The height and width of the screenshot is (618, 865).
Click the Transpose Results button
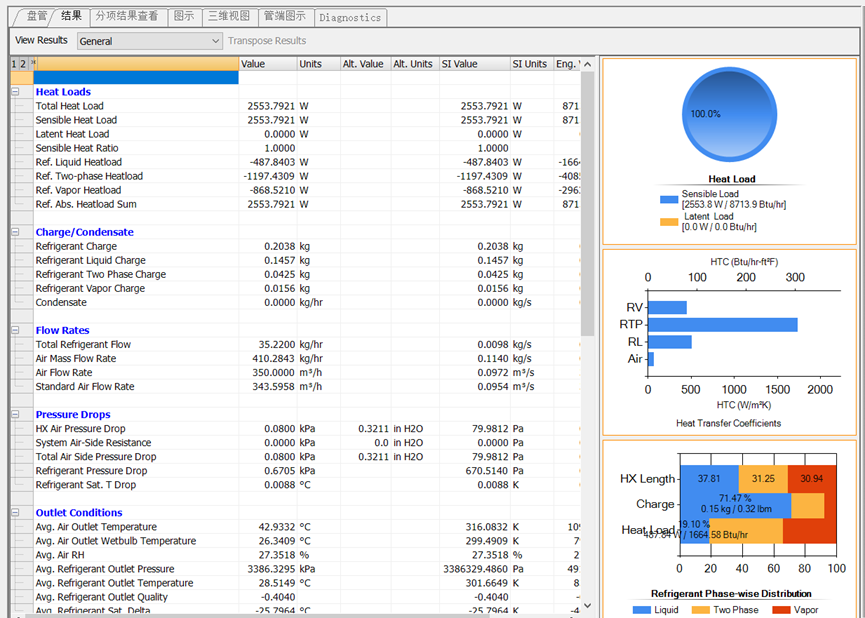(267, 41)
